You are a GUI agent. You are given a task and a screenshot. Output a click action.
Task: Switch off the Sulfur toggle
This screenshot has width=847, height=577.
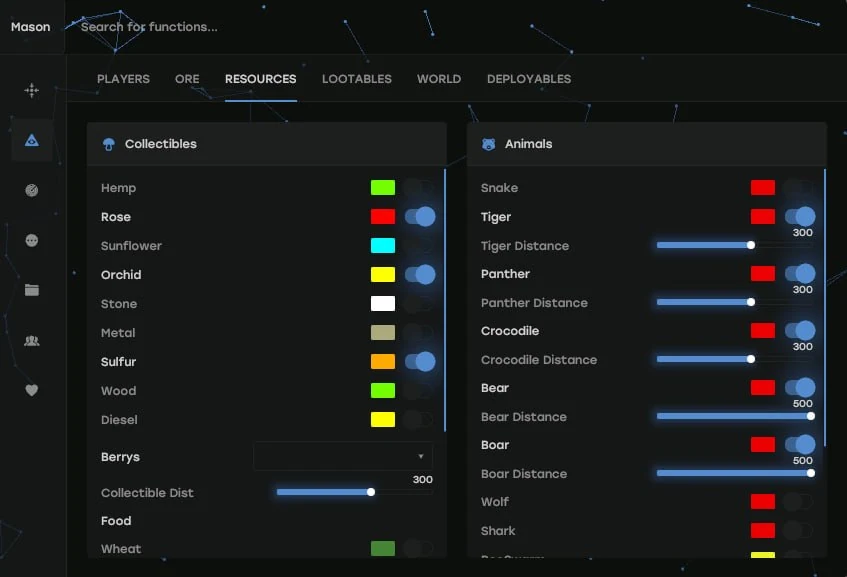tap(420, 361)
